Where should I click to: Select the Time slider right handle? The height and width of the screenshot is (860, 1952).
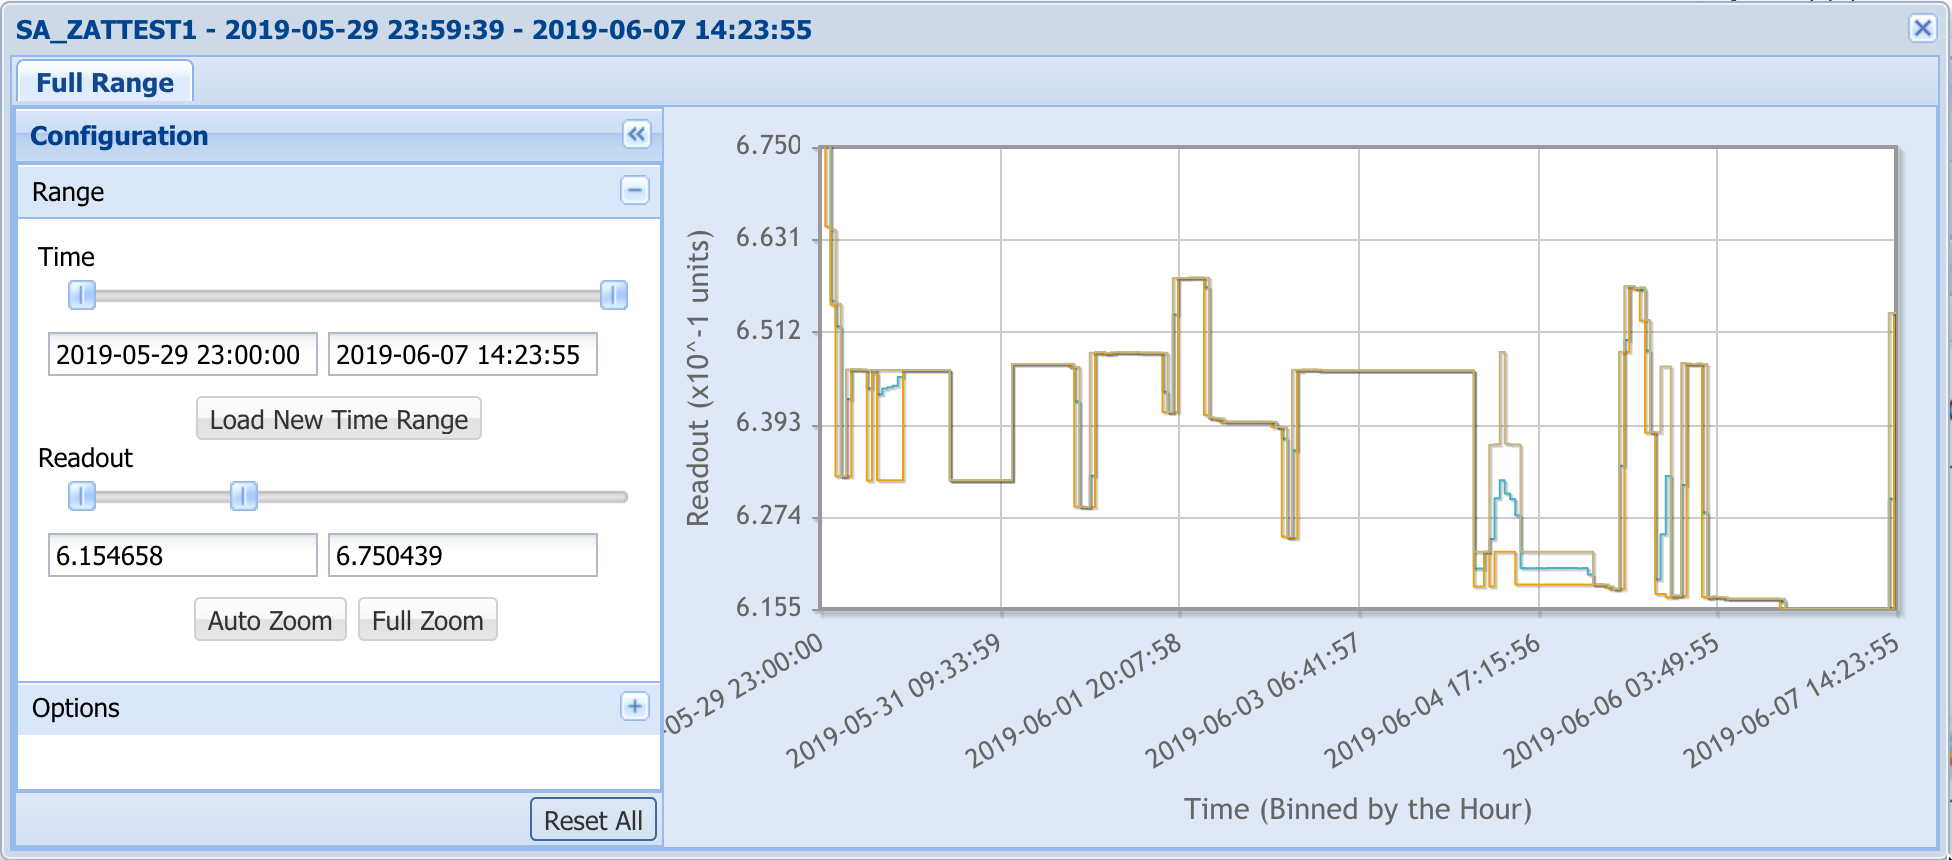[613, 295]
